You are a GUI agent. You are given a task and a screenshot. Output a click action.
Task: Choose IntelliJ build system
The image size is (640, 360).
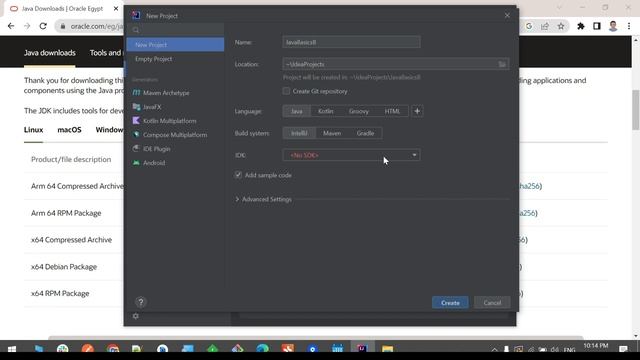coord(299,133)
